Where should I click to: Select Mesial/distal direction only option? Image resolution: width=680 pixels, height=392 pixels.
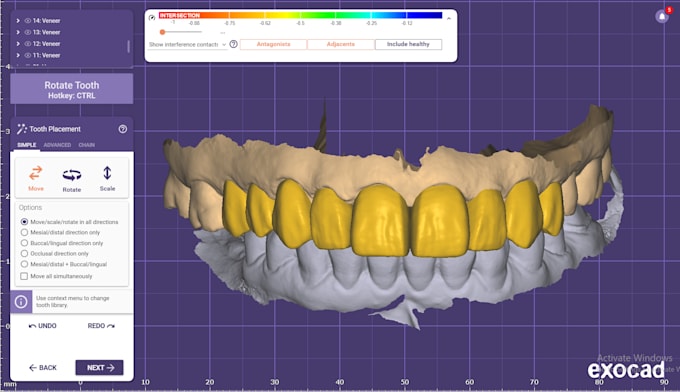(24, 232)
